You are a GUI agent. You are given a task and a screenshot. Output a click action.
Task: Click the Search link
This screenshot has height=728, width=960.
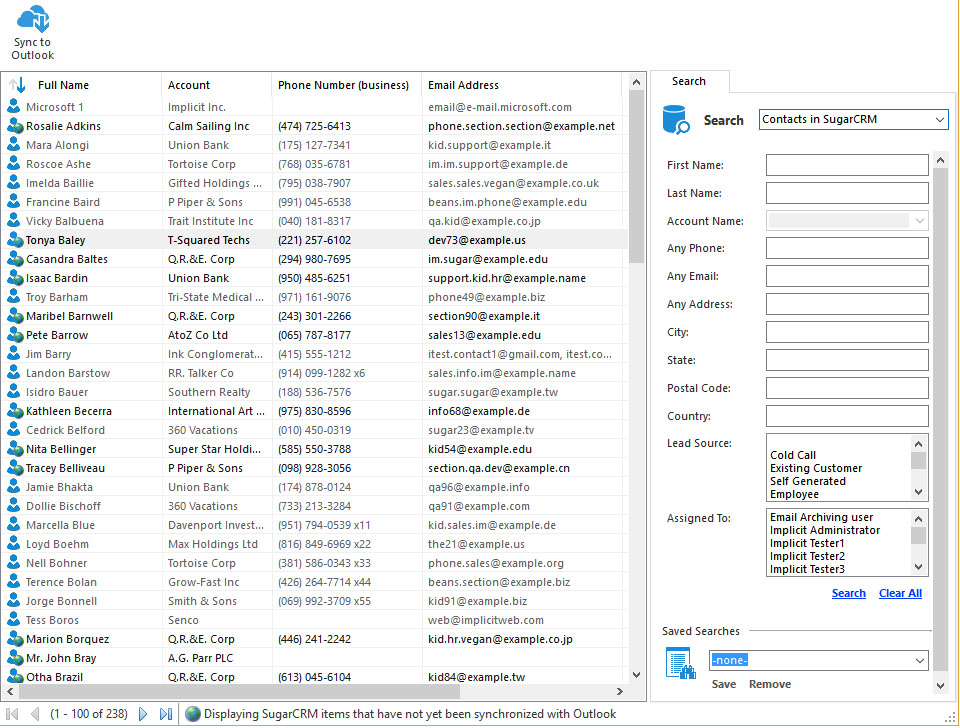[x=848, y=593]
